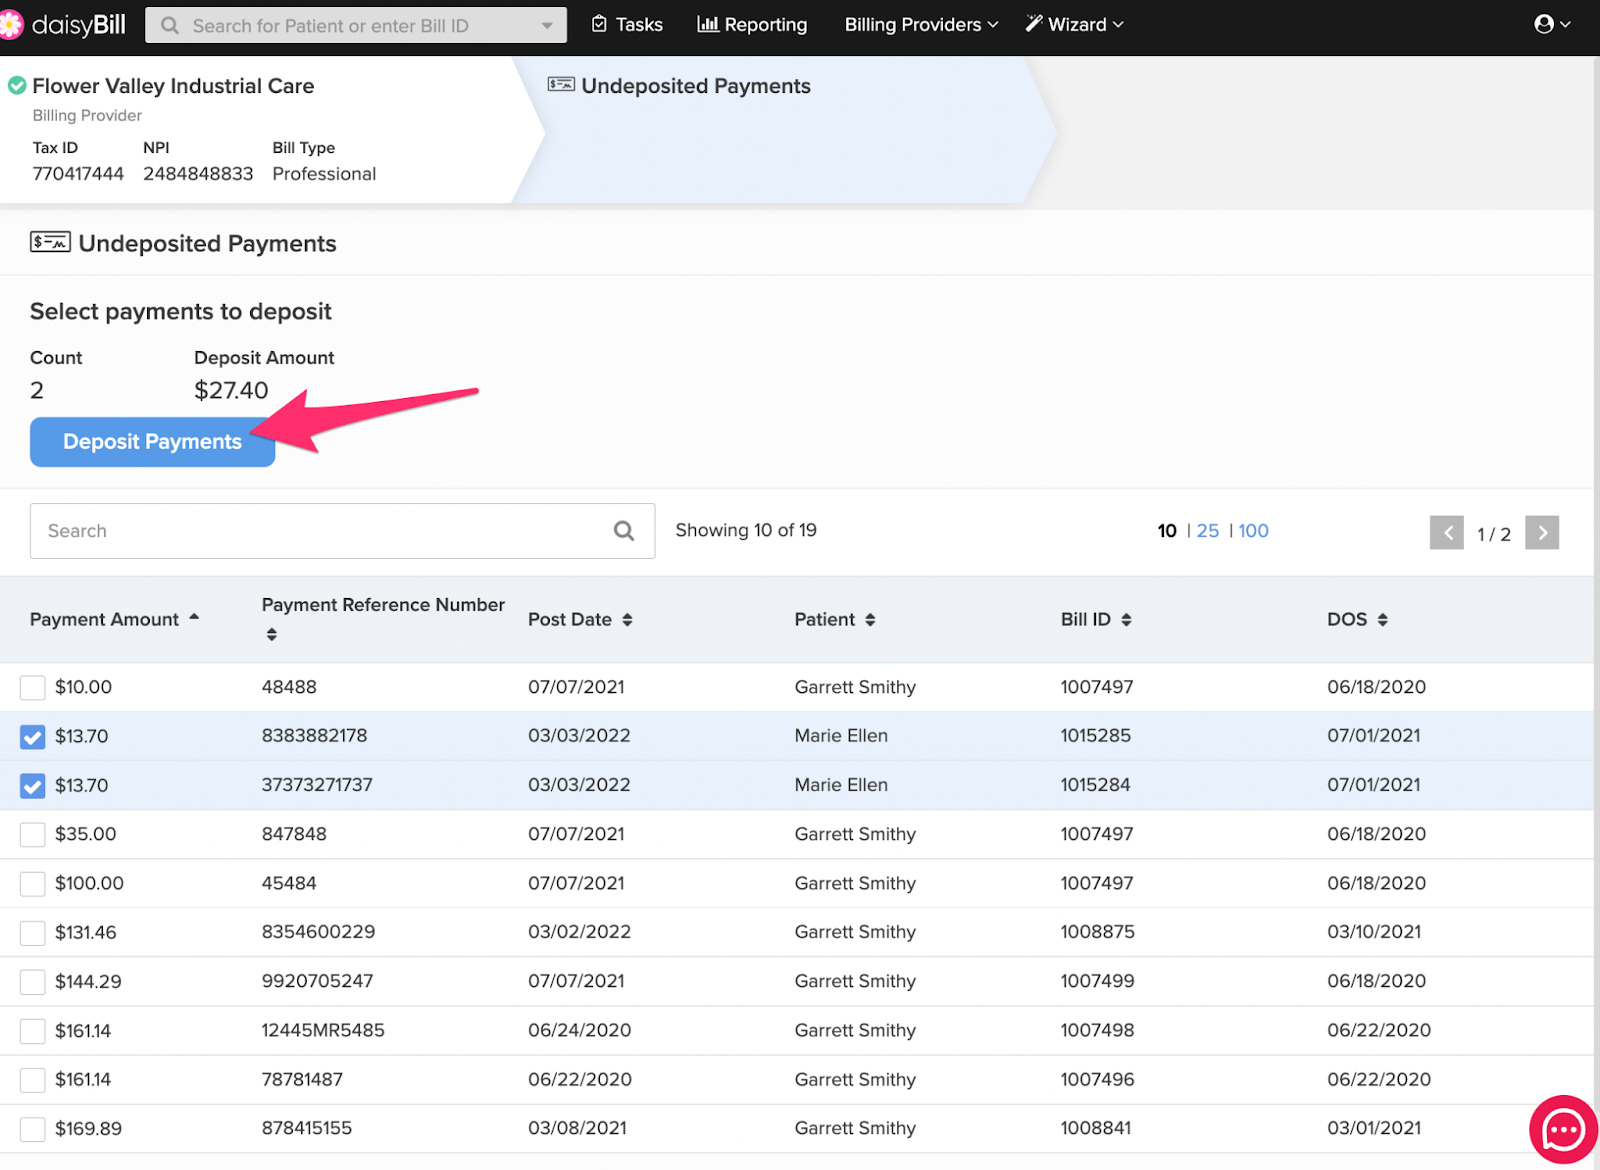Show 25 results per page

(1207, 531)
